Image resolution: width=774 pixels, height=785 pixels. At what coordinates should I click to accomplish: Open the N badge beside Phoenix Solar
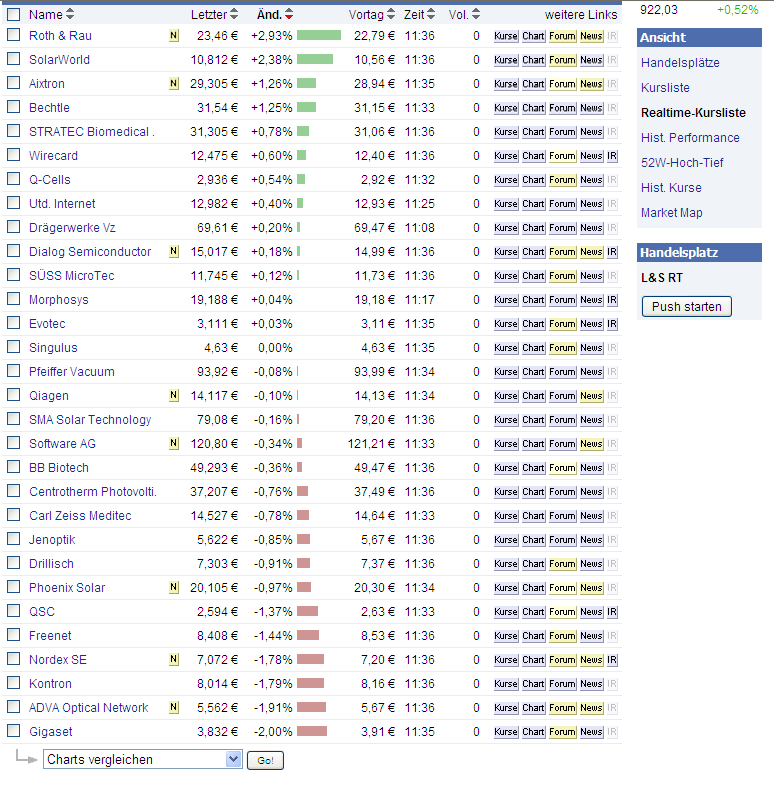(x=174, y=587)
